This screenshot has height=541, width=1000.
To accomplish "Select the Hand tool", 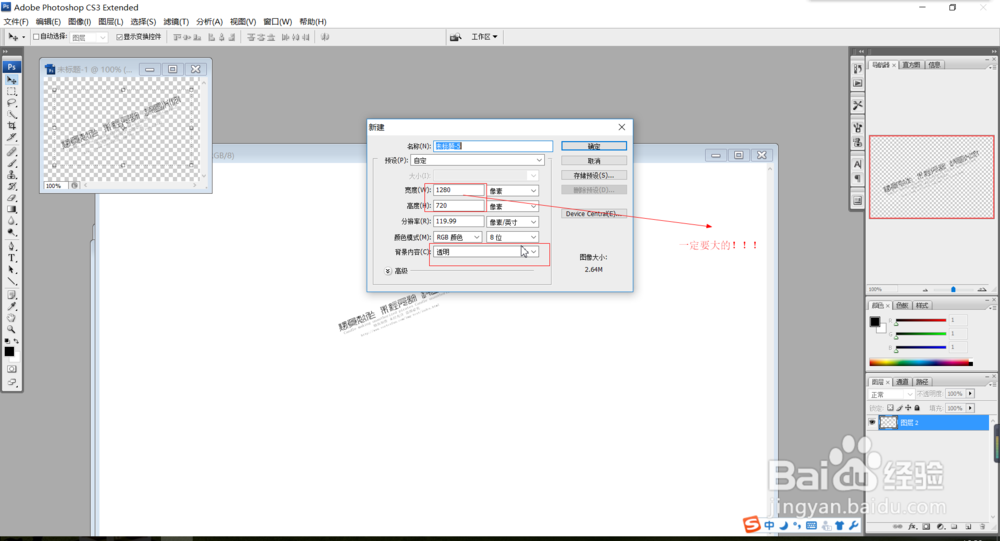I will pos(11,318).
